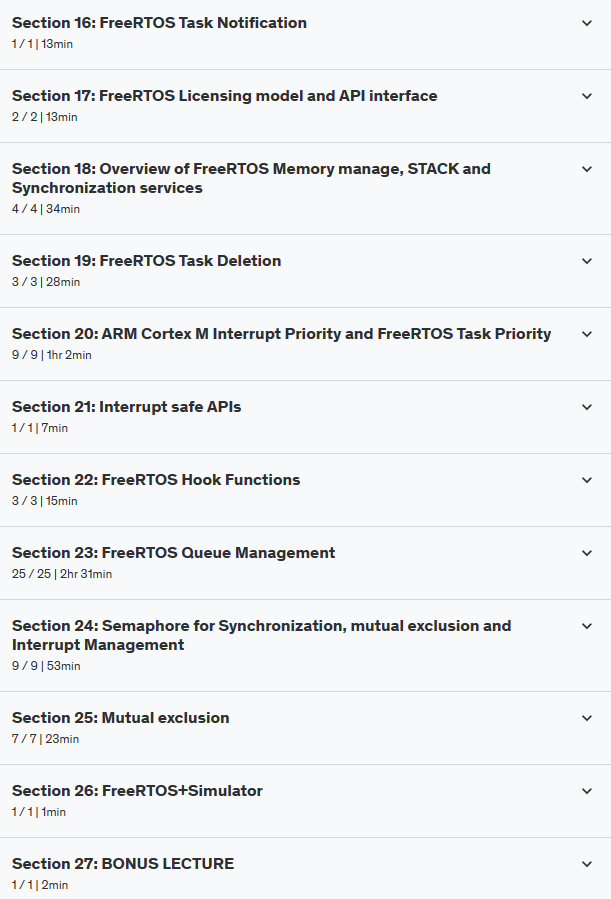This screenshot has height=899, width=611.
Task: Click Section 20 ARM Cortex M heading
Action: pos(280,333)
